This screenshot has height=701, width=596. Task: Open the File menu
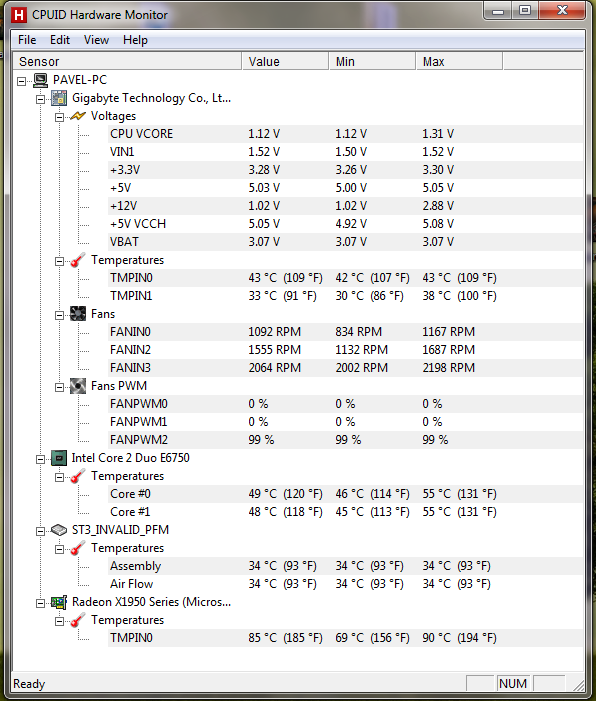coord(27,40)
